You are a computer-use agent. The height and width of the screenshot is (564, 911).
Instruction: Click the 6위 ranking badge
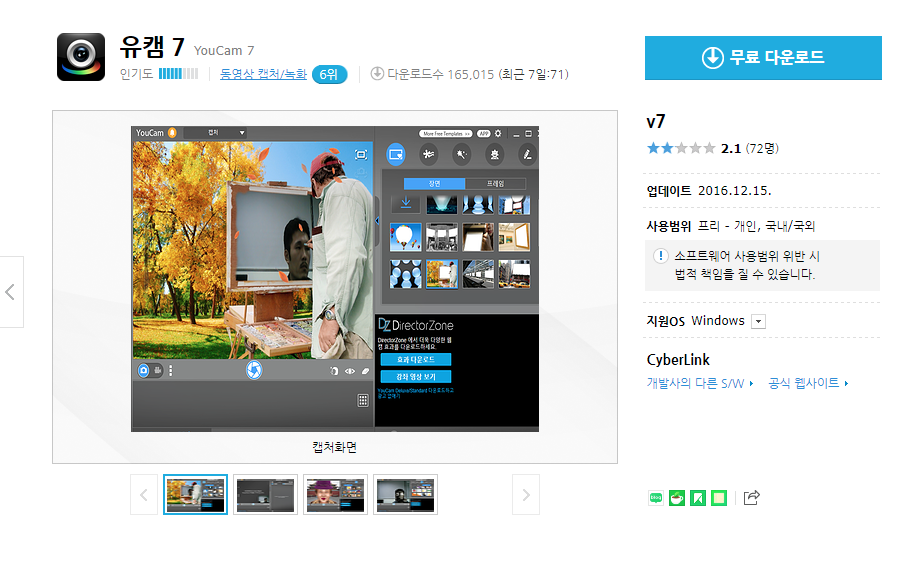329,74
